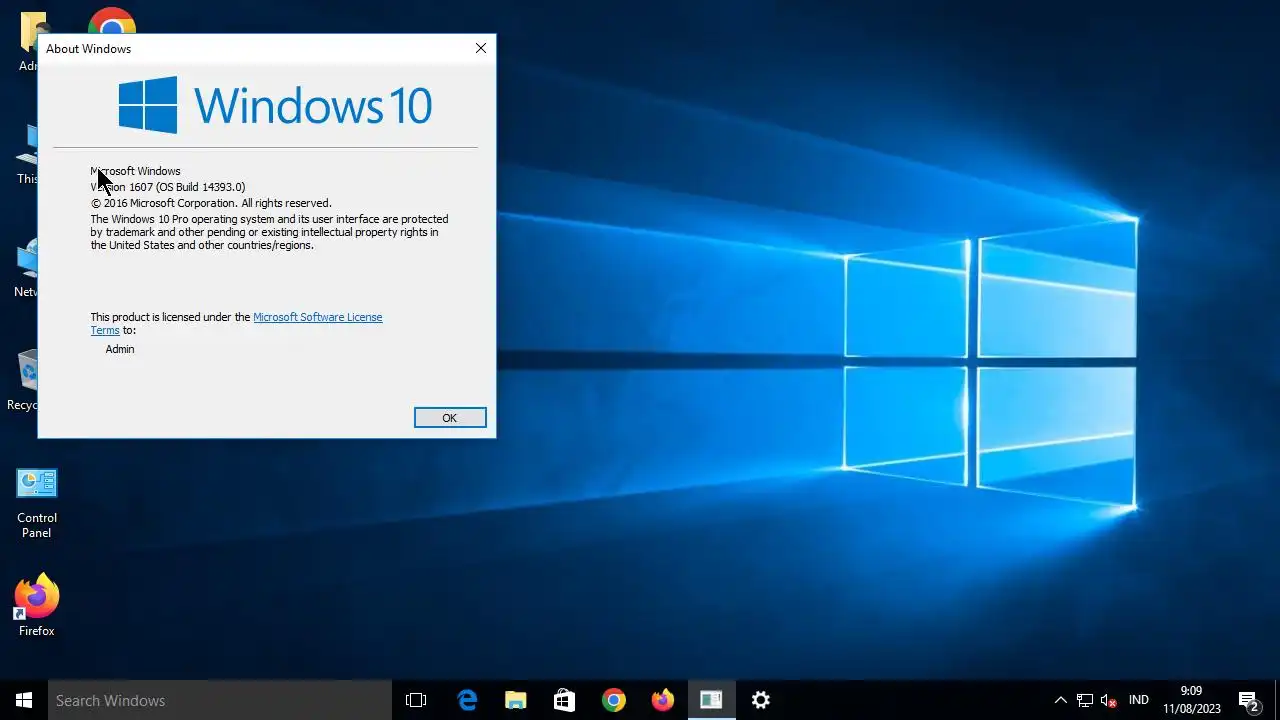
Task: Launch Chrome from the taskbar
Action: coord(613,700)
